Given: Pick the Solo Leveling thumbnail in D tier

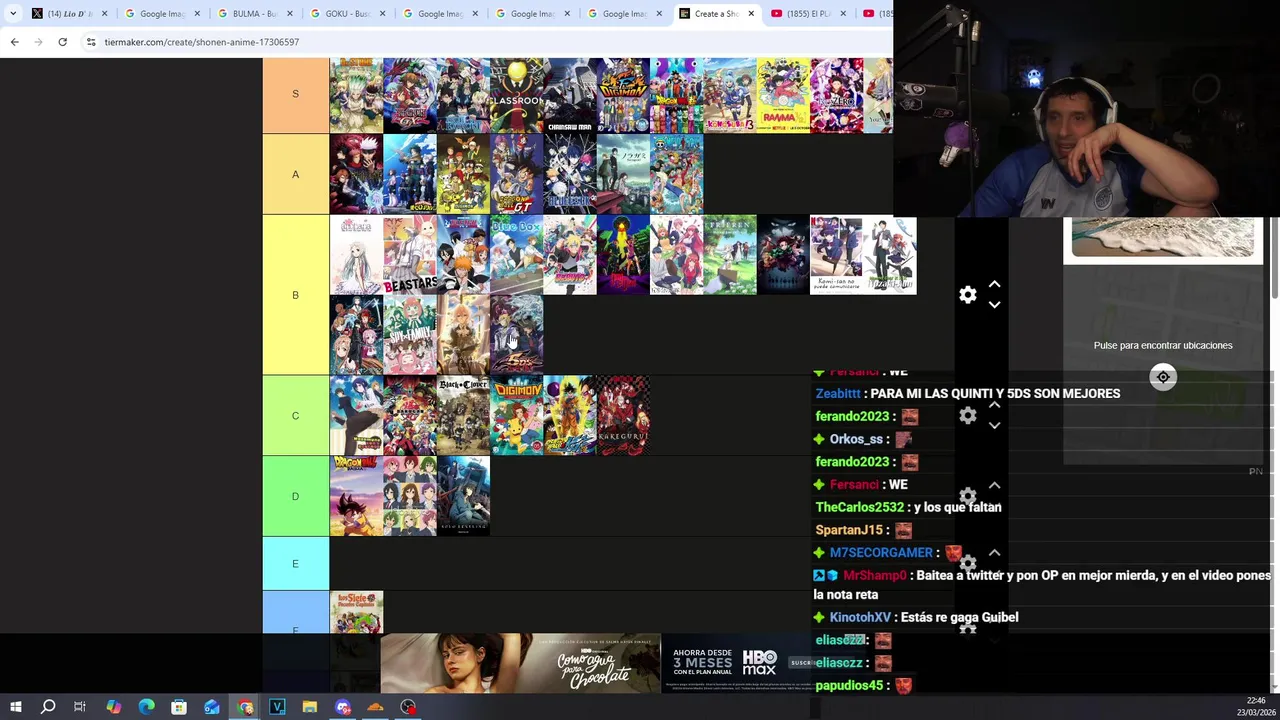Looking at the screenshot, I should (463, 496).
